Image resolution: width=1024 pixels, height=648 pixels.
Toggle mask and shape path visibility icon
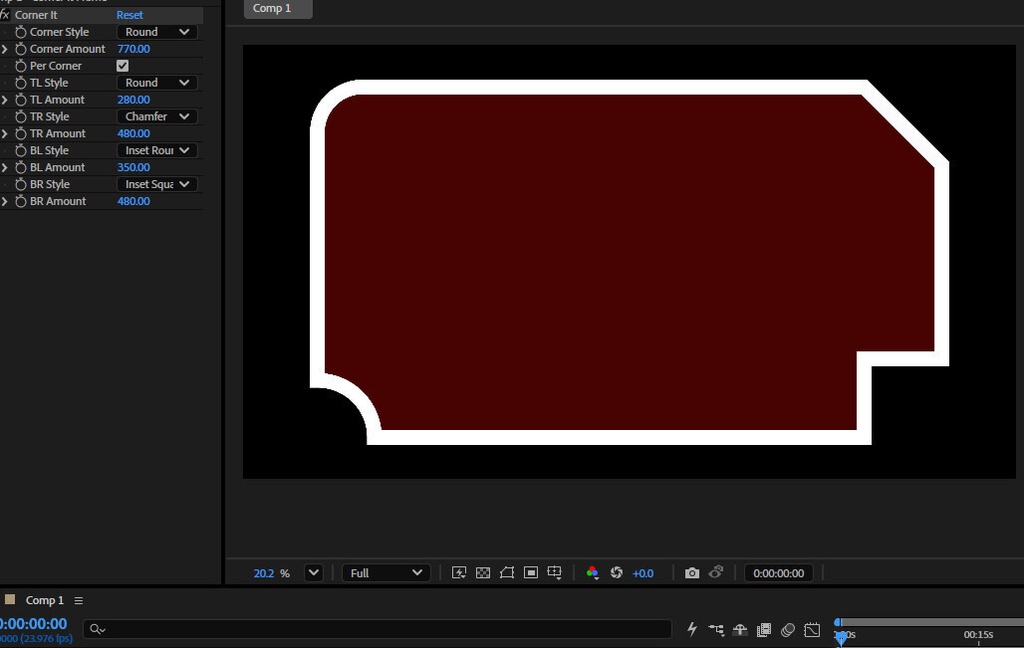[x=507, y=573]
